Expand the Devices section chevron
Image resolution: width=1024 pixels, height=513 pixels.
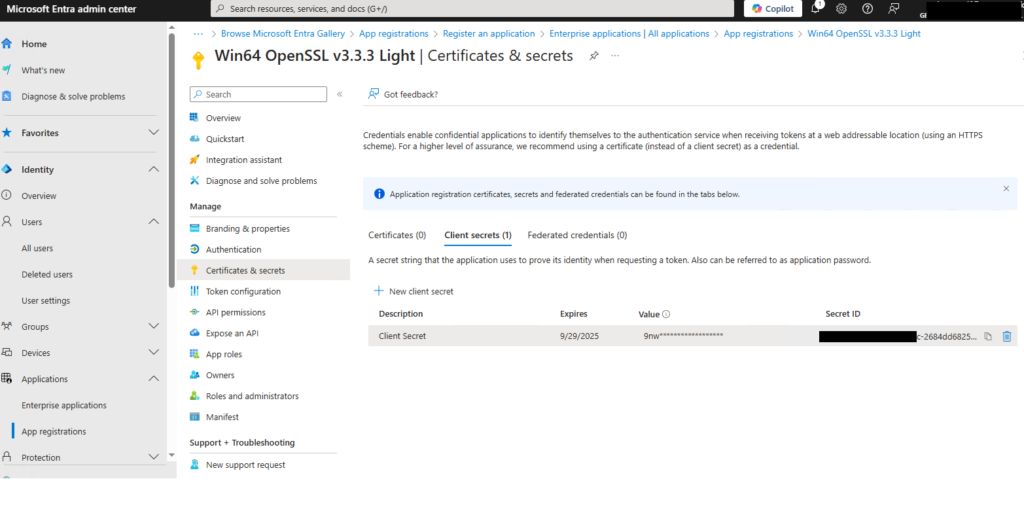[x=153, y=352]
